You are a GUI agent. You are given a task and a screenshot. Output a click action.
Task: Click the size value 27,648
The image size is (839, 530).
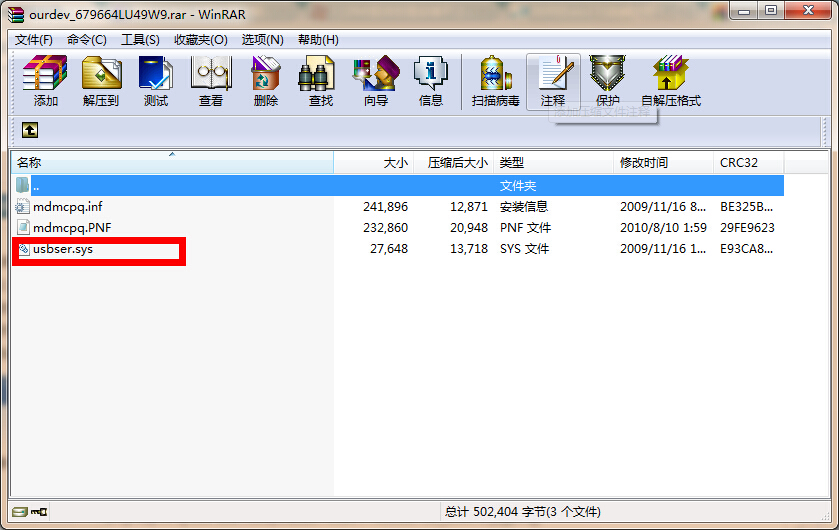389,249
